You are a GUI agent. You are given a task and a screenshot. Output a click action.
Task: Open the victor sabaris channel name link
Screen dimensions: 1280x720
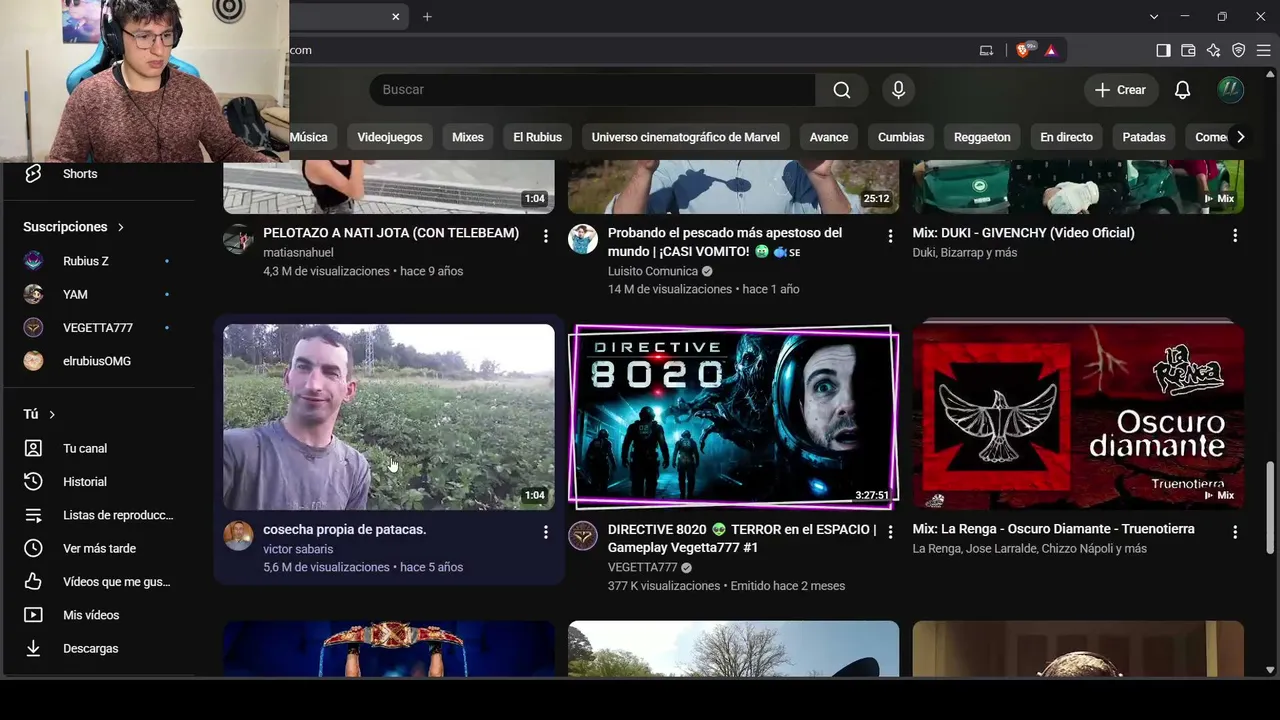[298, 549]
